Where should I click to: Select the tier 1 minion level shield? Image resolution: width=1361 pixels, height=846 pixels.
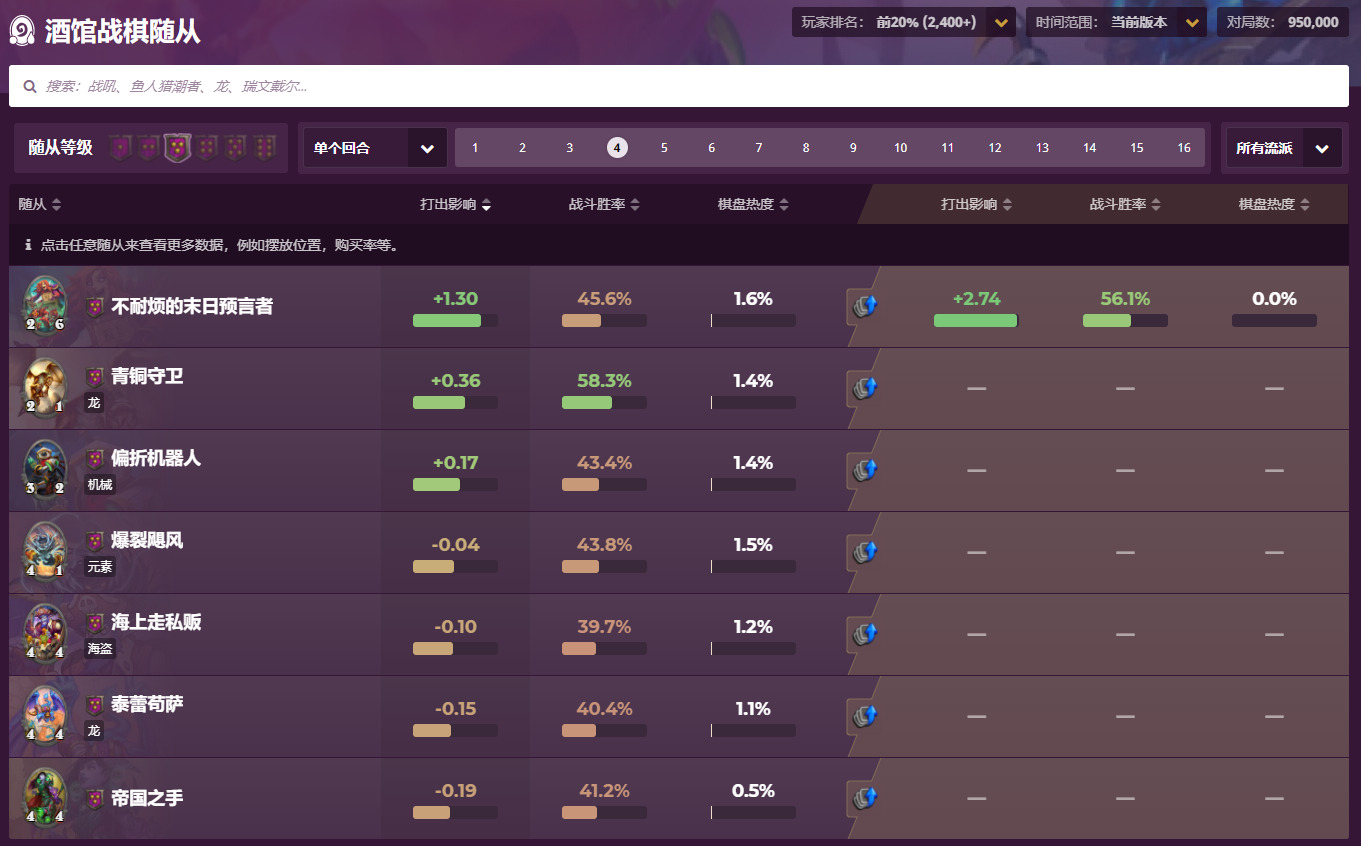click(120, 148)
